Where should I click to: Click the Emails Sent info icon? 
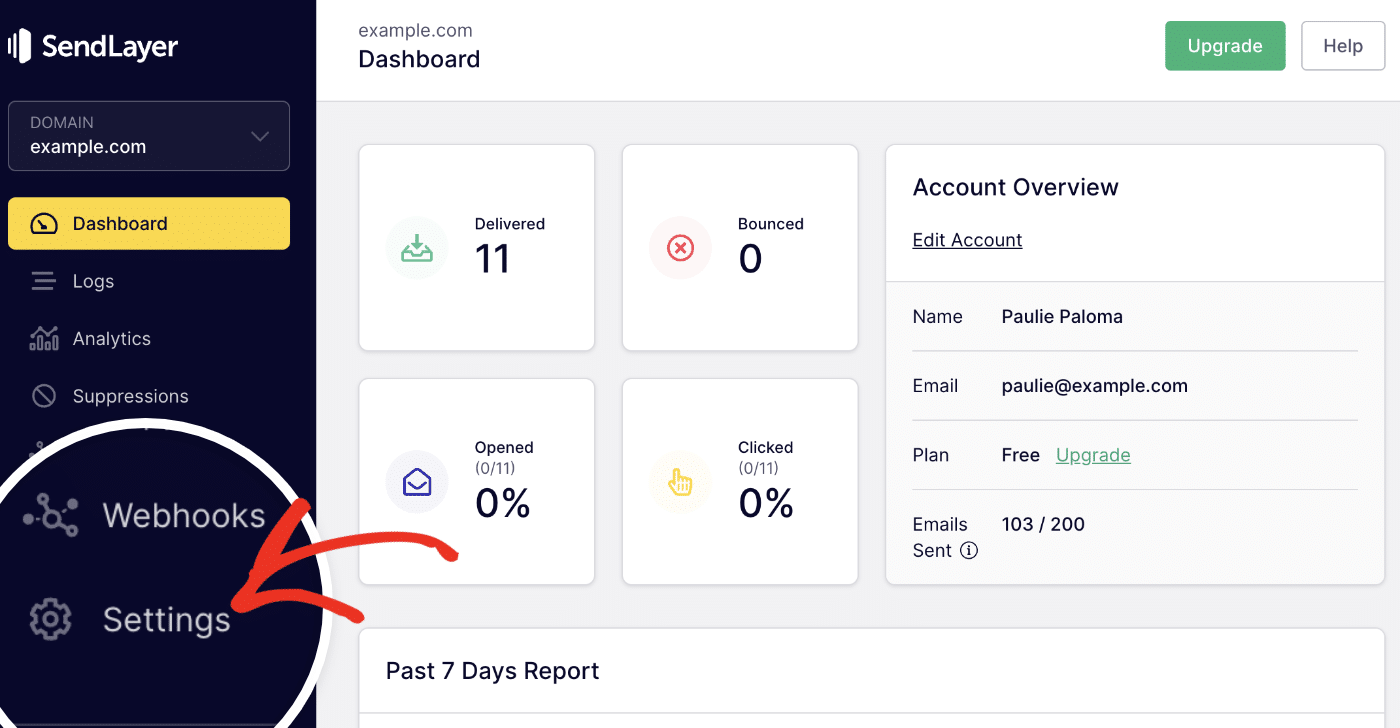tap(968, 550)
